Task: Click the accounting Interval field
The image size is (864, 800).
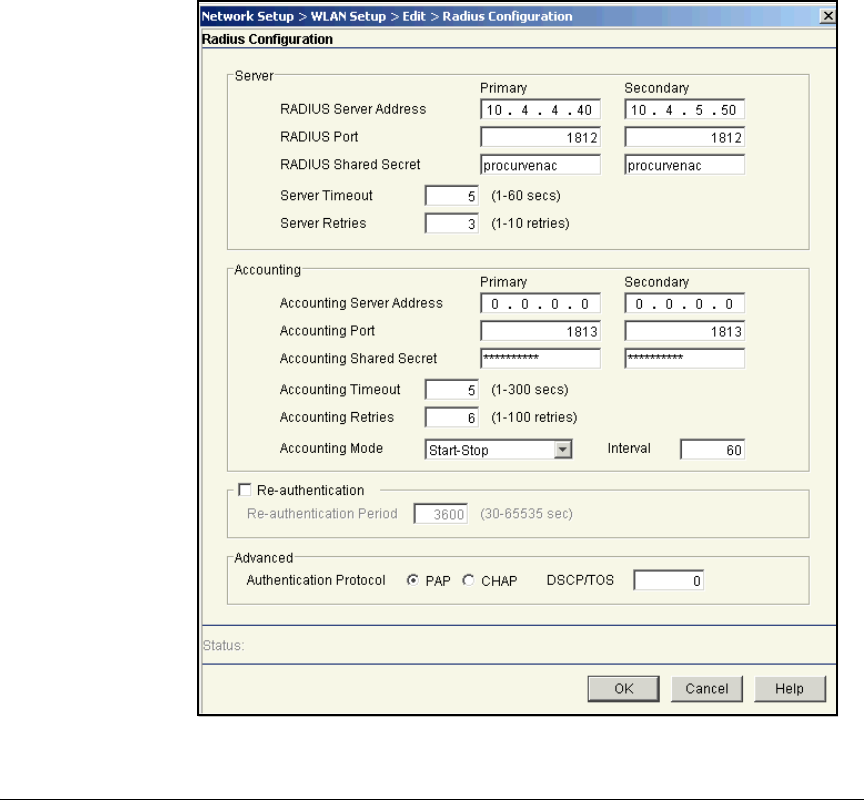Action: pos(712,449)
